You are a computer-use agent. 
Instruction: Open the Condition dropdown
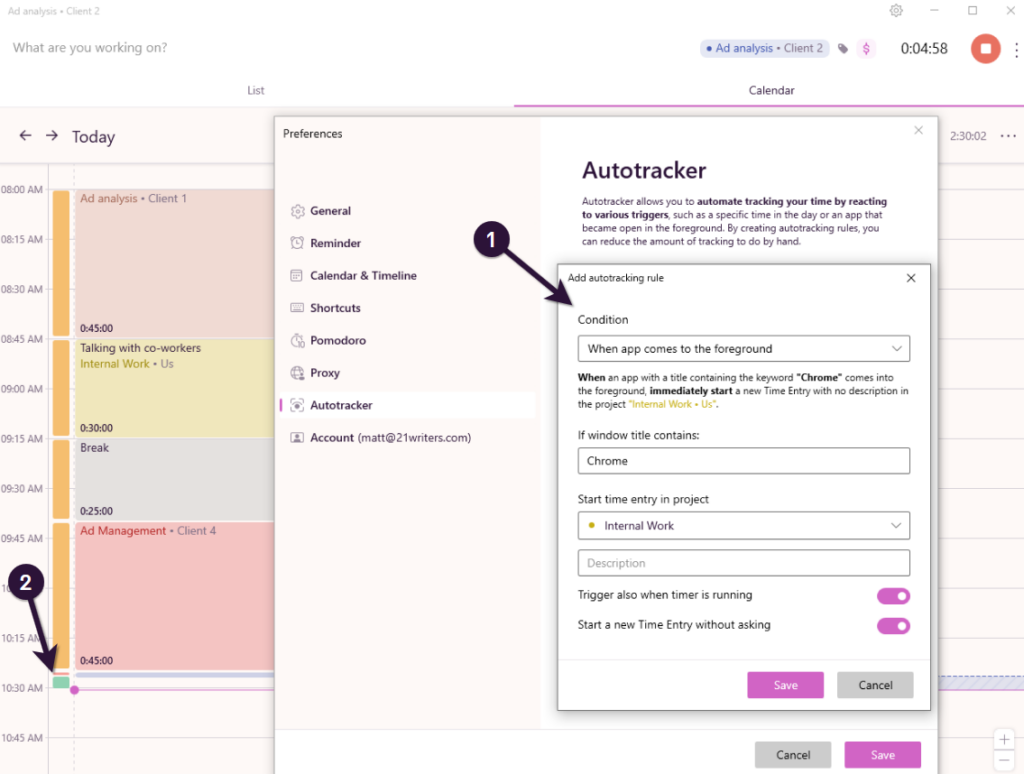(x=743, y=348)
